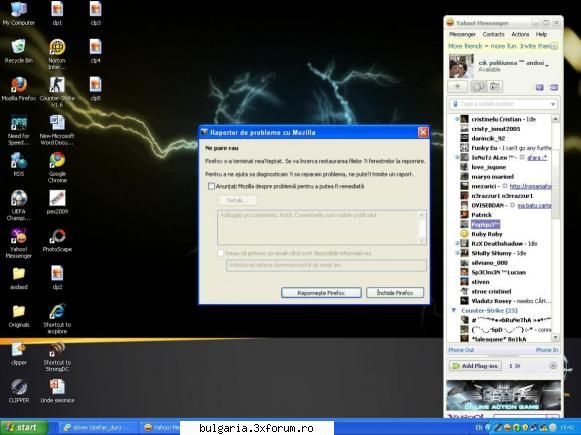581x435 pixels.
Task: Launch PhotoScape from the desktop
Action: click(57, 240)
